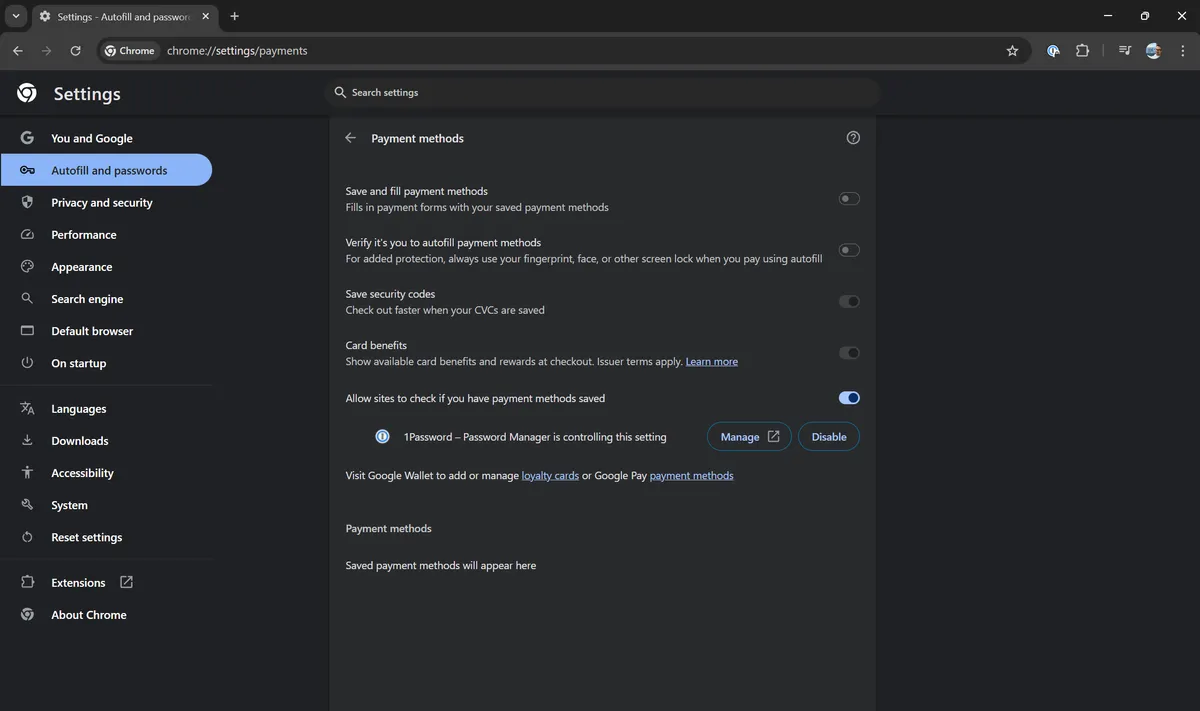Open the Extensions puzzle icon in toolbar
The width and height of the screenshot is (1200, 711).
point(1082,51)
